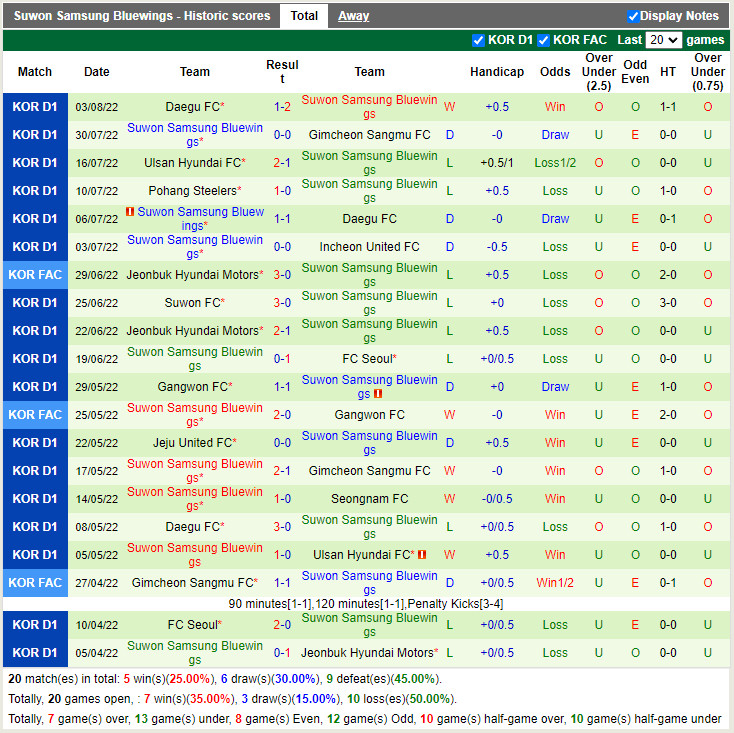
Task: Open Gimcheon Sangmu FC on 27/04/22 row
Action: click(192, 583)
